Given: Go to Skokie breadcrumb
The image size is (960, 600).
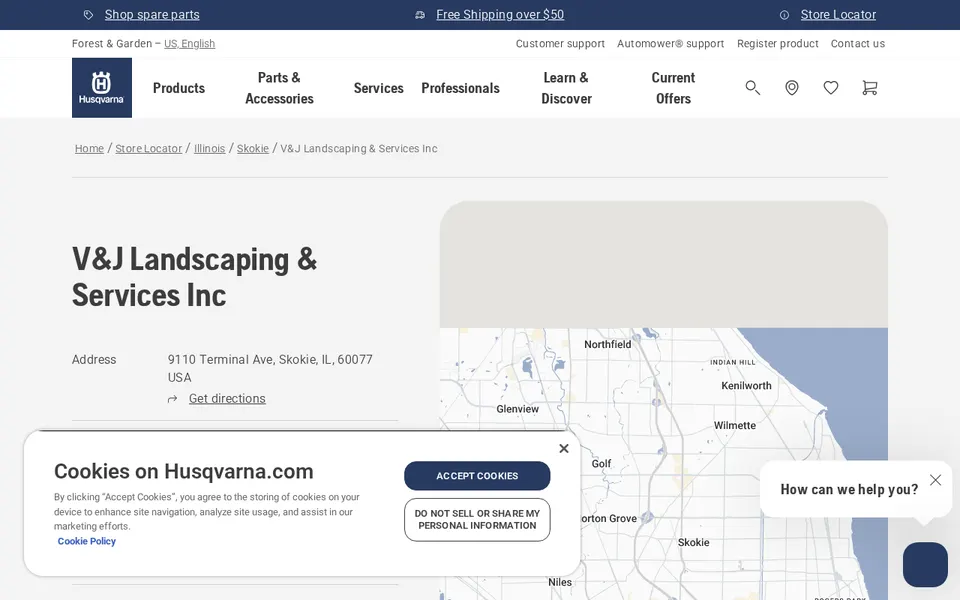Looking at the screenshot, I should coord(253,149).
